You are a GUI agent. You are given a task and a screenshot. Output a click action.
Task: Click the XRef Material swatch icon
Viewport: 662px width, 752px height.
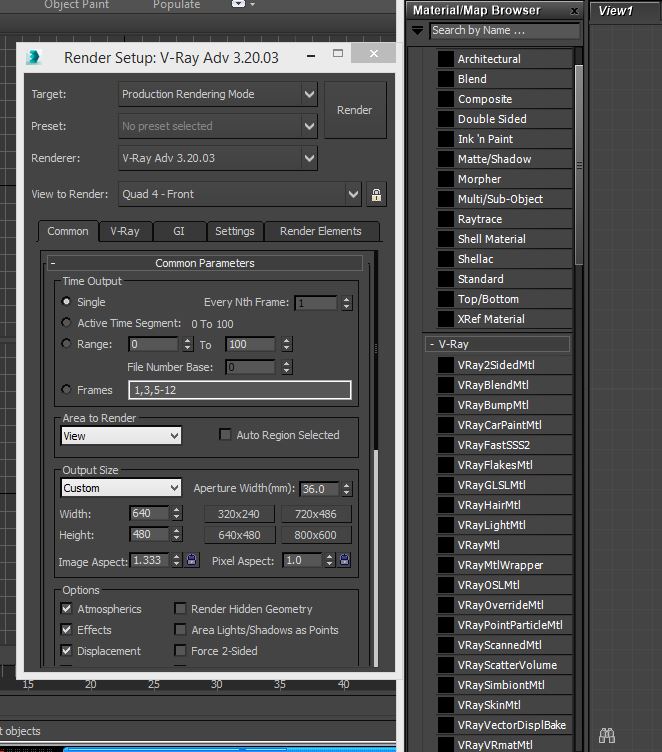coord(446,319)
